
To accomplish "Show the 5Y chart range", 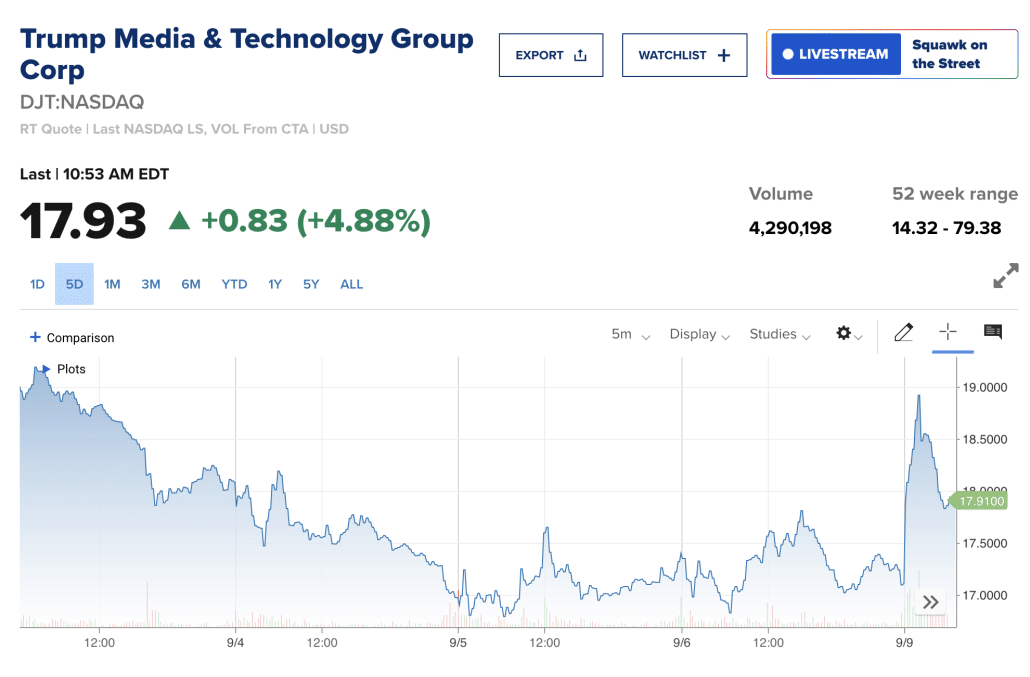I will point(311,284).
